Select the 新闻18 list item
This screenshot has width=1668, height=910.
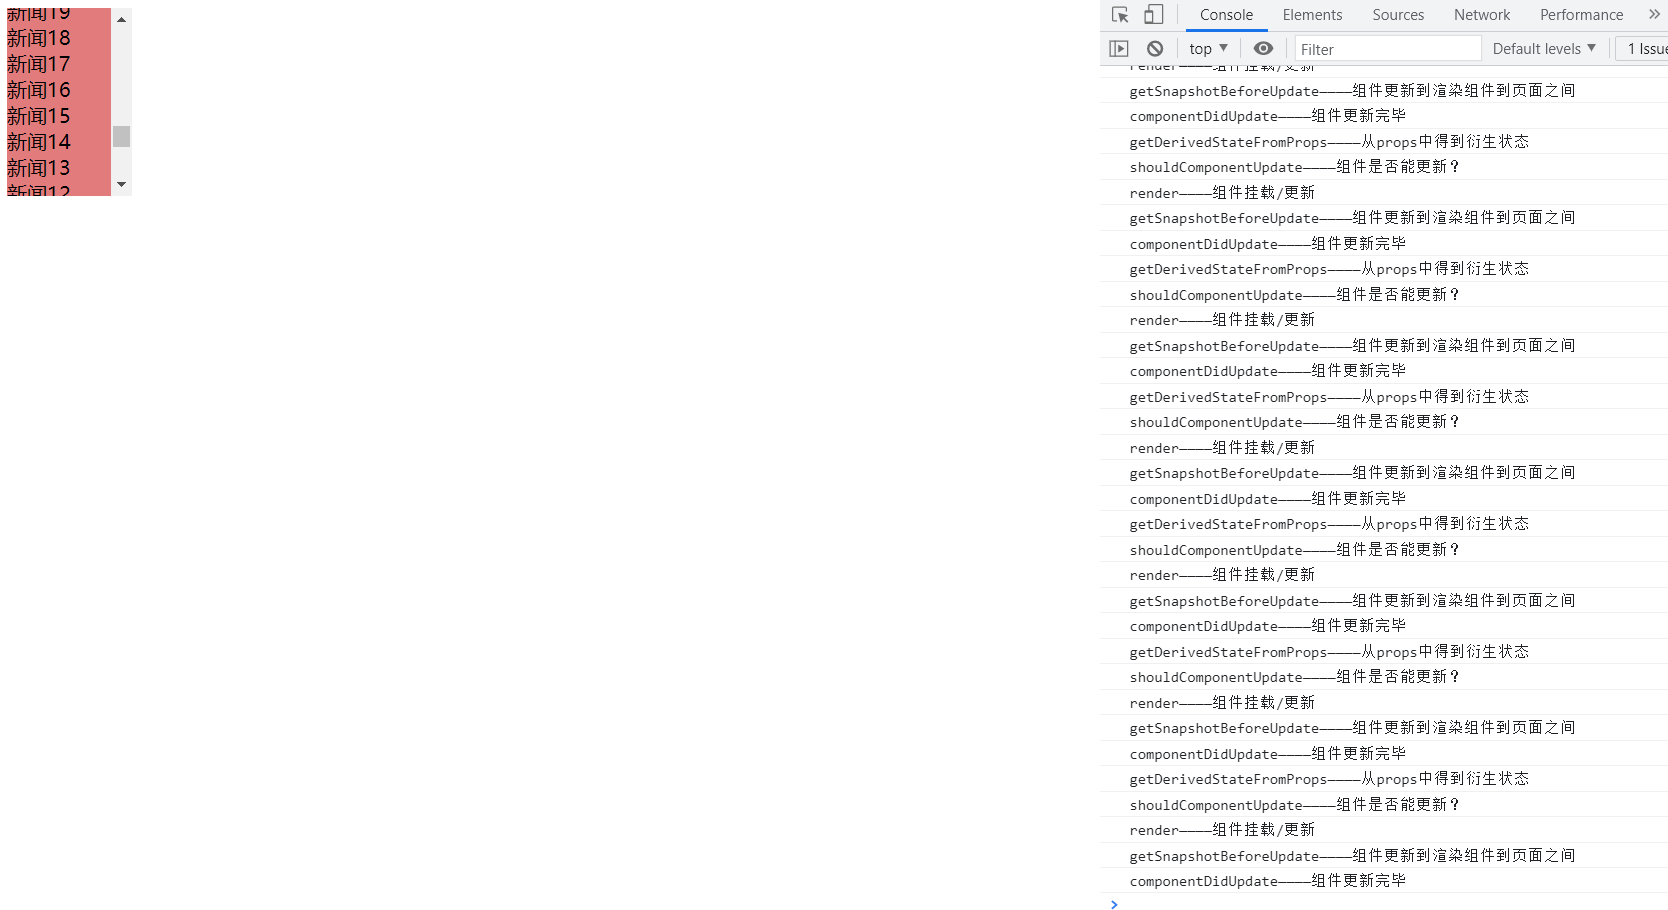58,38
